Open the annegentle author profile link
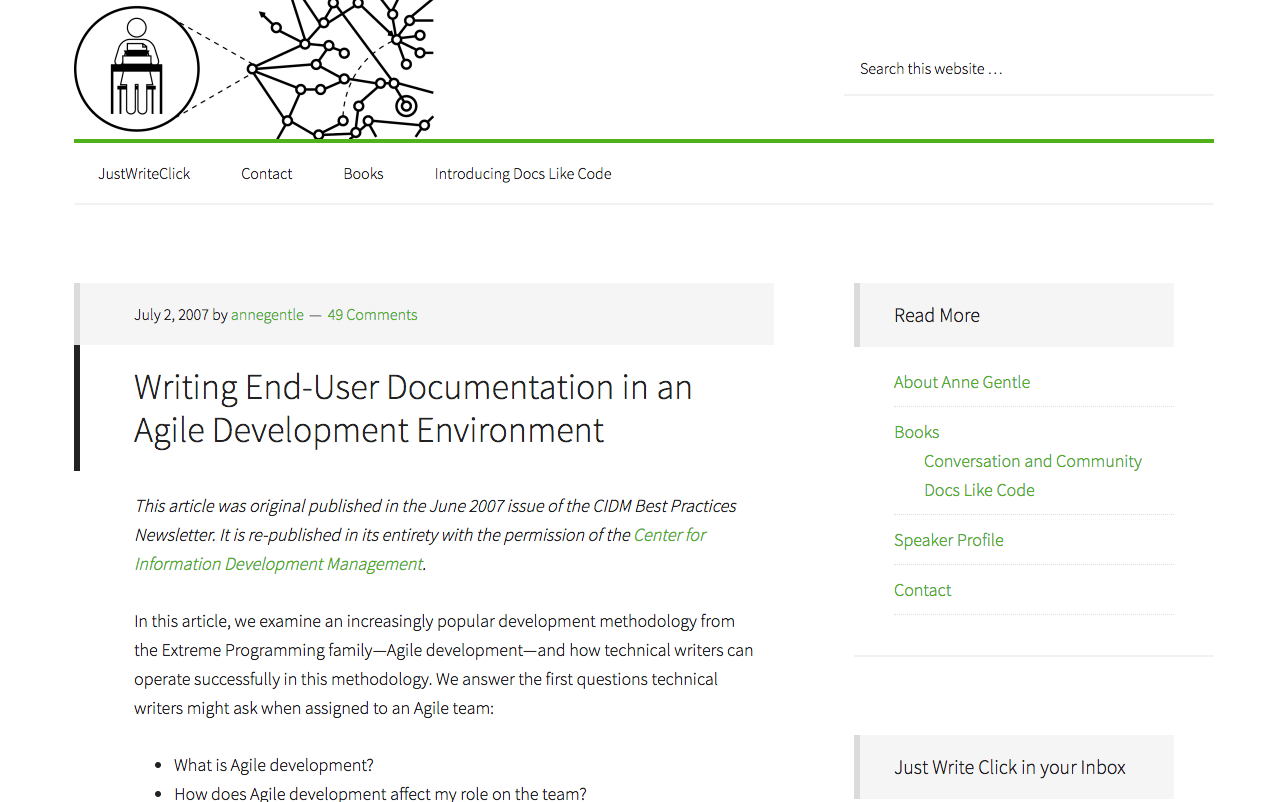The image size is (1280, 802). coord(267,314)
